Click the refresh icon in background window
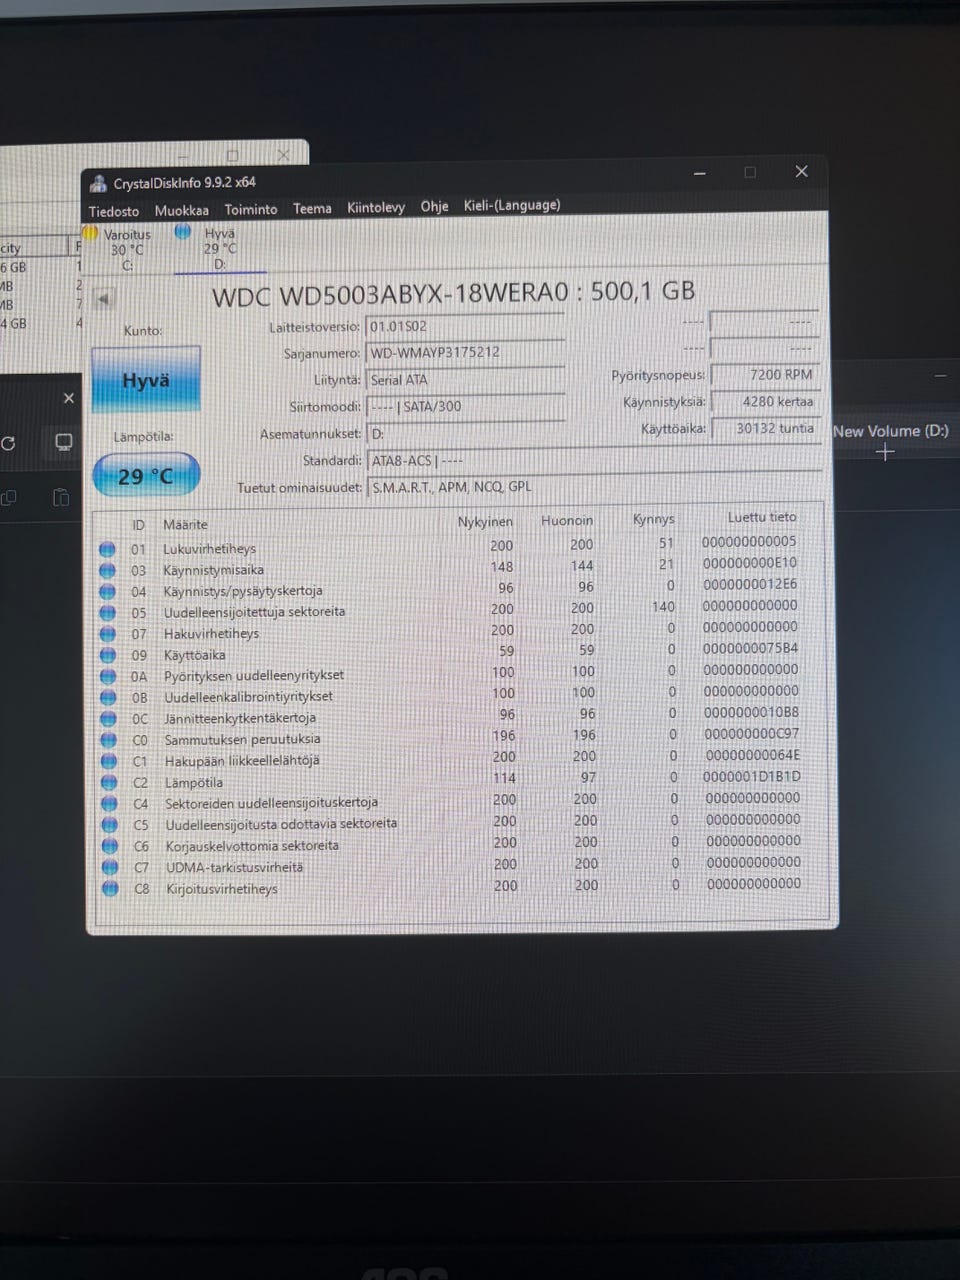960x1280 pixels. click(x=8, y=443)
